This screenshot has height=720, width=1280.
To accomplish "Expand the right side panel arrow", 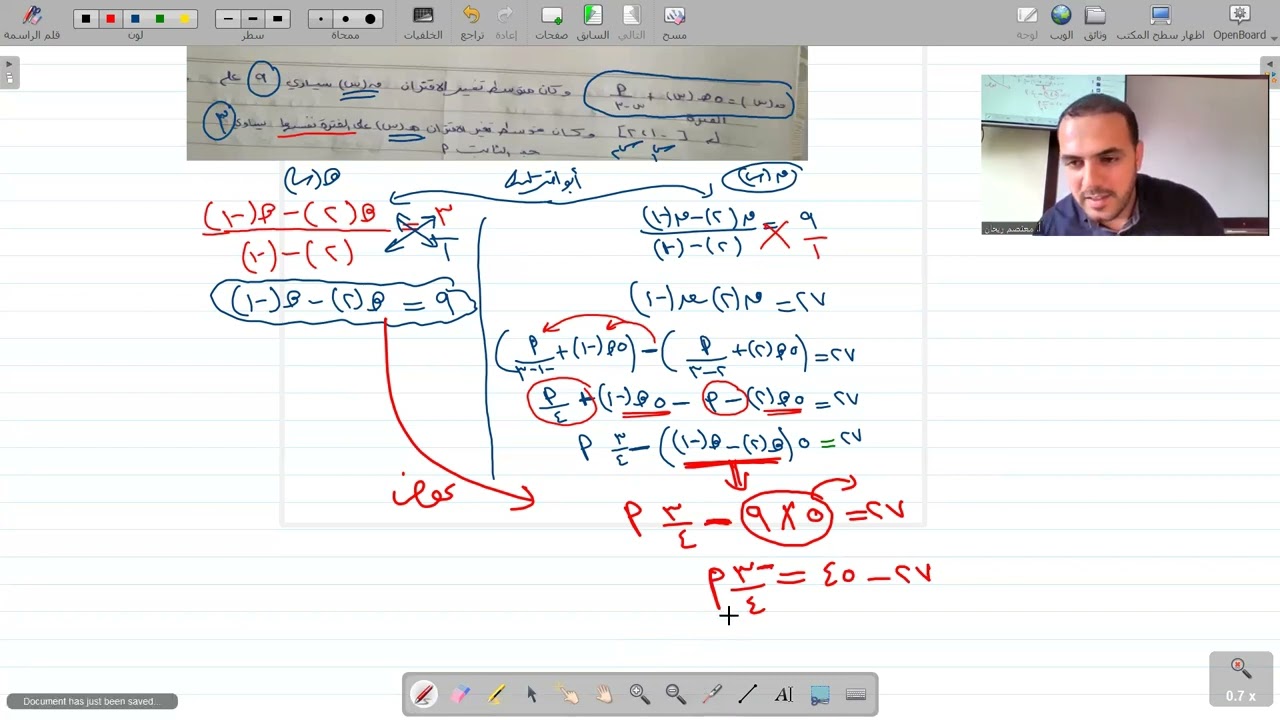I will coord(1271,73).
